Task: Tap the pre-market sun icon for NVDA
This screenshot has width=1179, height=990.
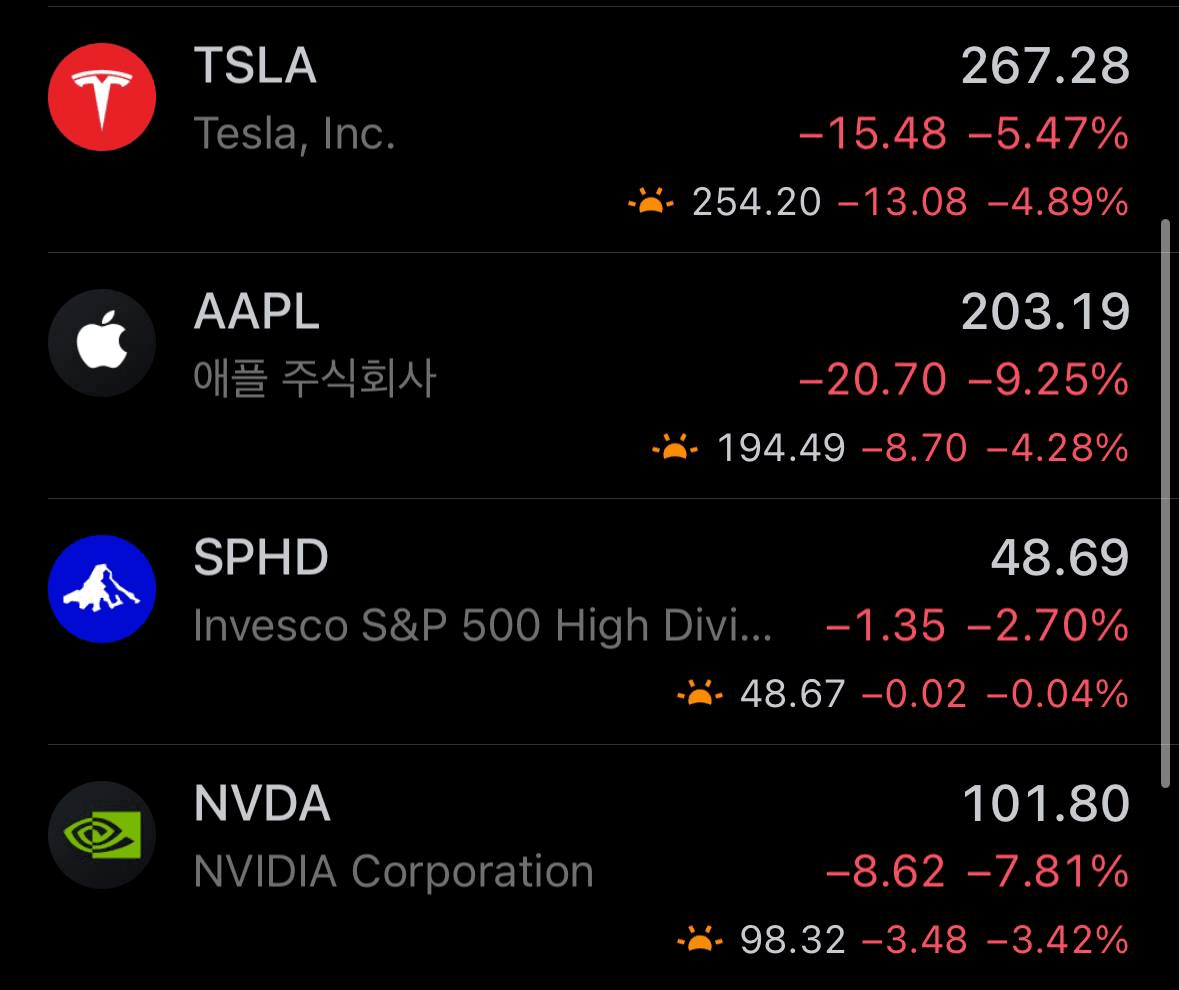Action: pyautogui.click(x=699, y=939)
